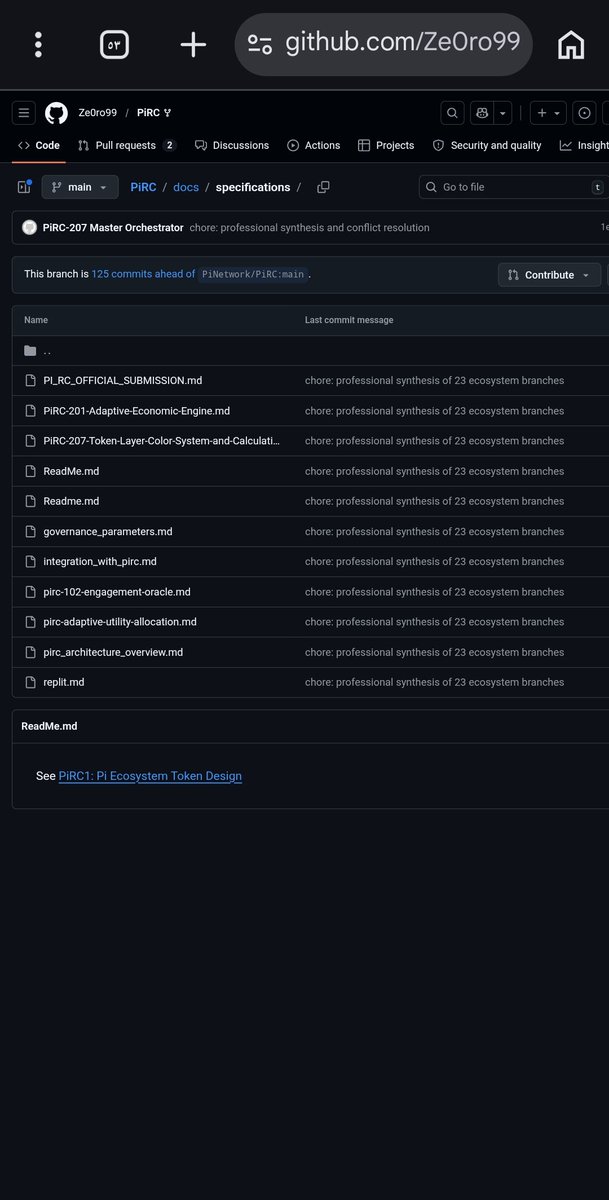Click file icon beside pirc_architecture_overview.md
This screenshot has height=1200, width=609.
30,652
